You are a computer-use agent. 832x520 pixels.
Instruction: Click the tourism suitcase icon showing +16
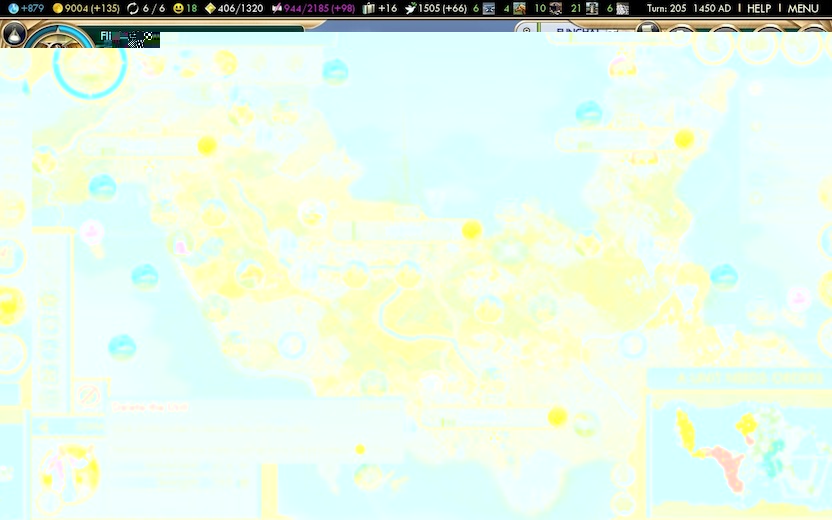369,8
